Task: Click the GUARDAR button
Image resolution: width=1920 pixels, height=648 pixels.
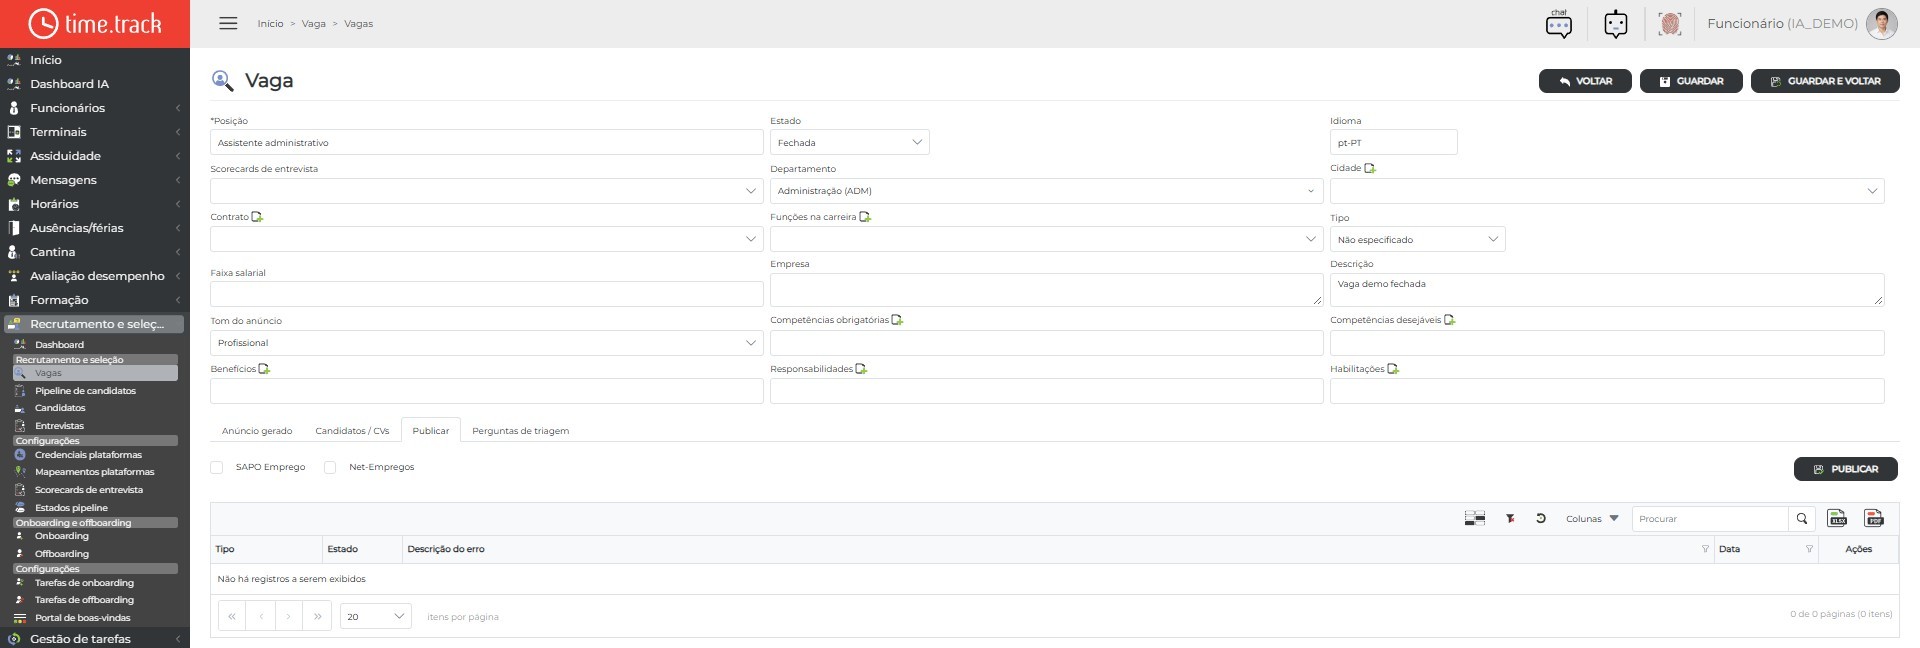Action: pyautogui.click(x=1691, y=81)
